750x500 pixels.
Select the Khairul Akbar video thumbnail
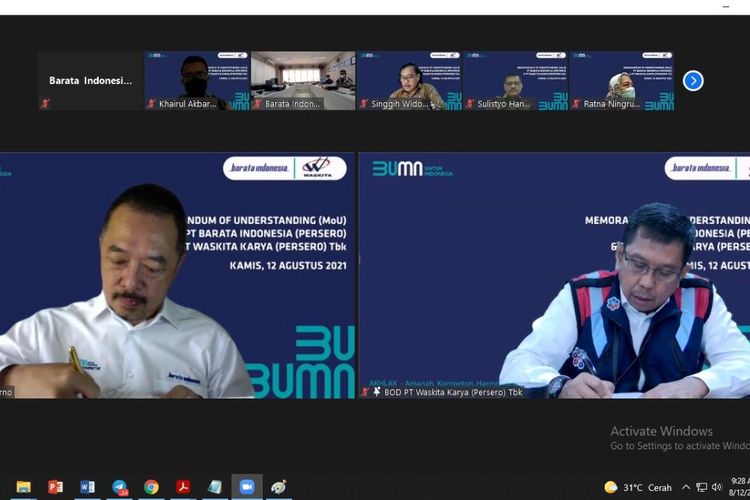pyautogui.click(x=197, y=81)
